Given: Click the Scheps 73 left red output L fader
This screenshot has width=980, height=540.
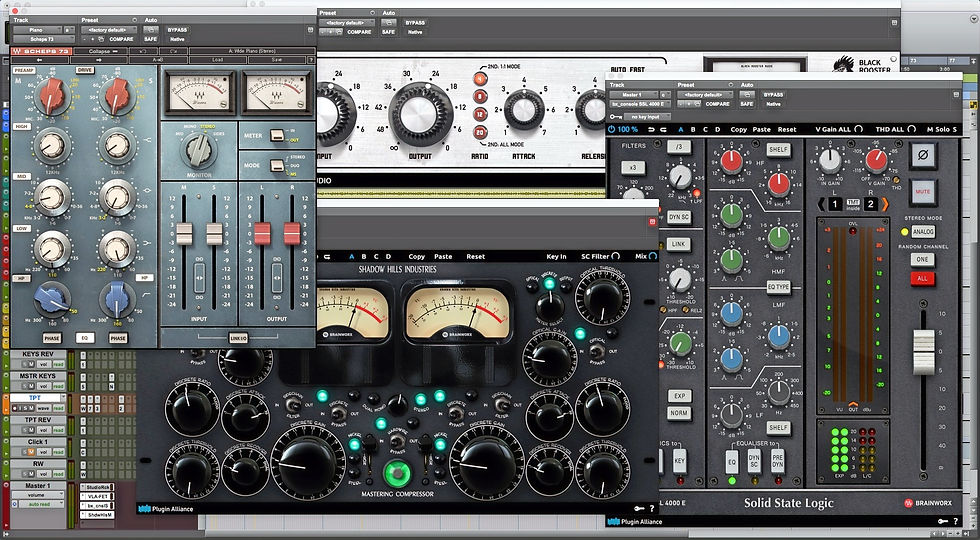Looking at the screenshot, I should click(262, 233).
